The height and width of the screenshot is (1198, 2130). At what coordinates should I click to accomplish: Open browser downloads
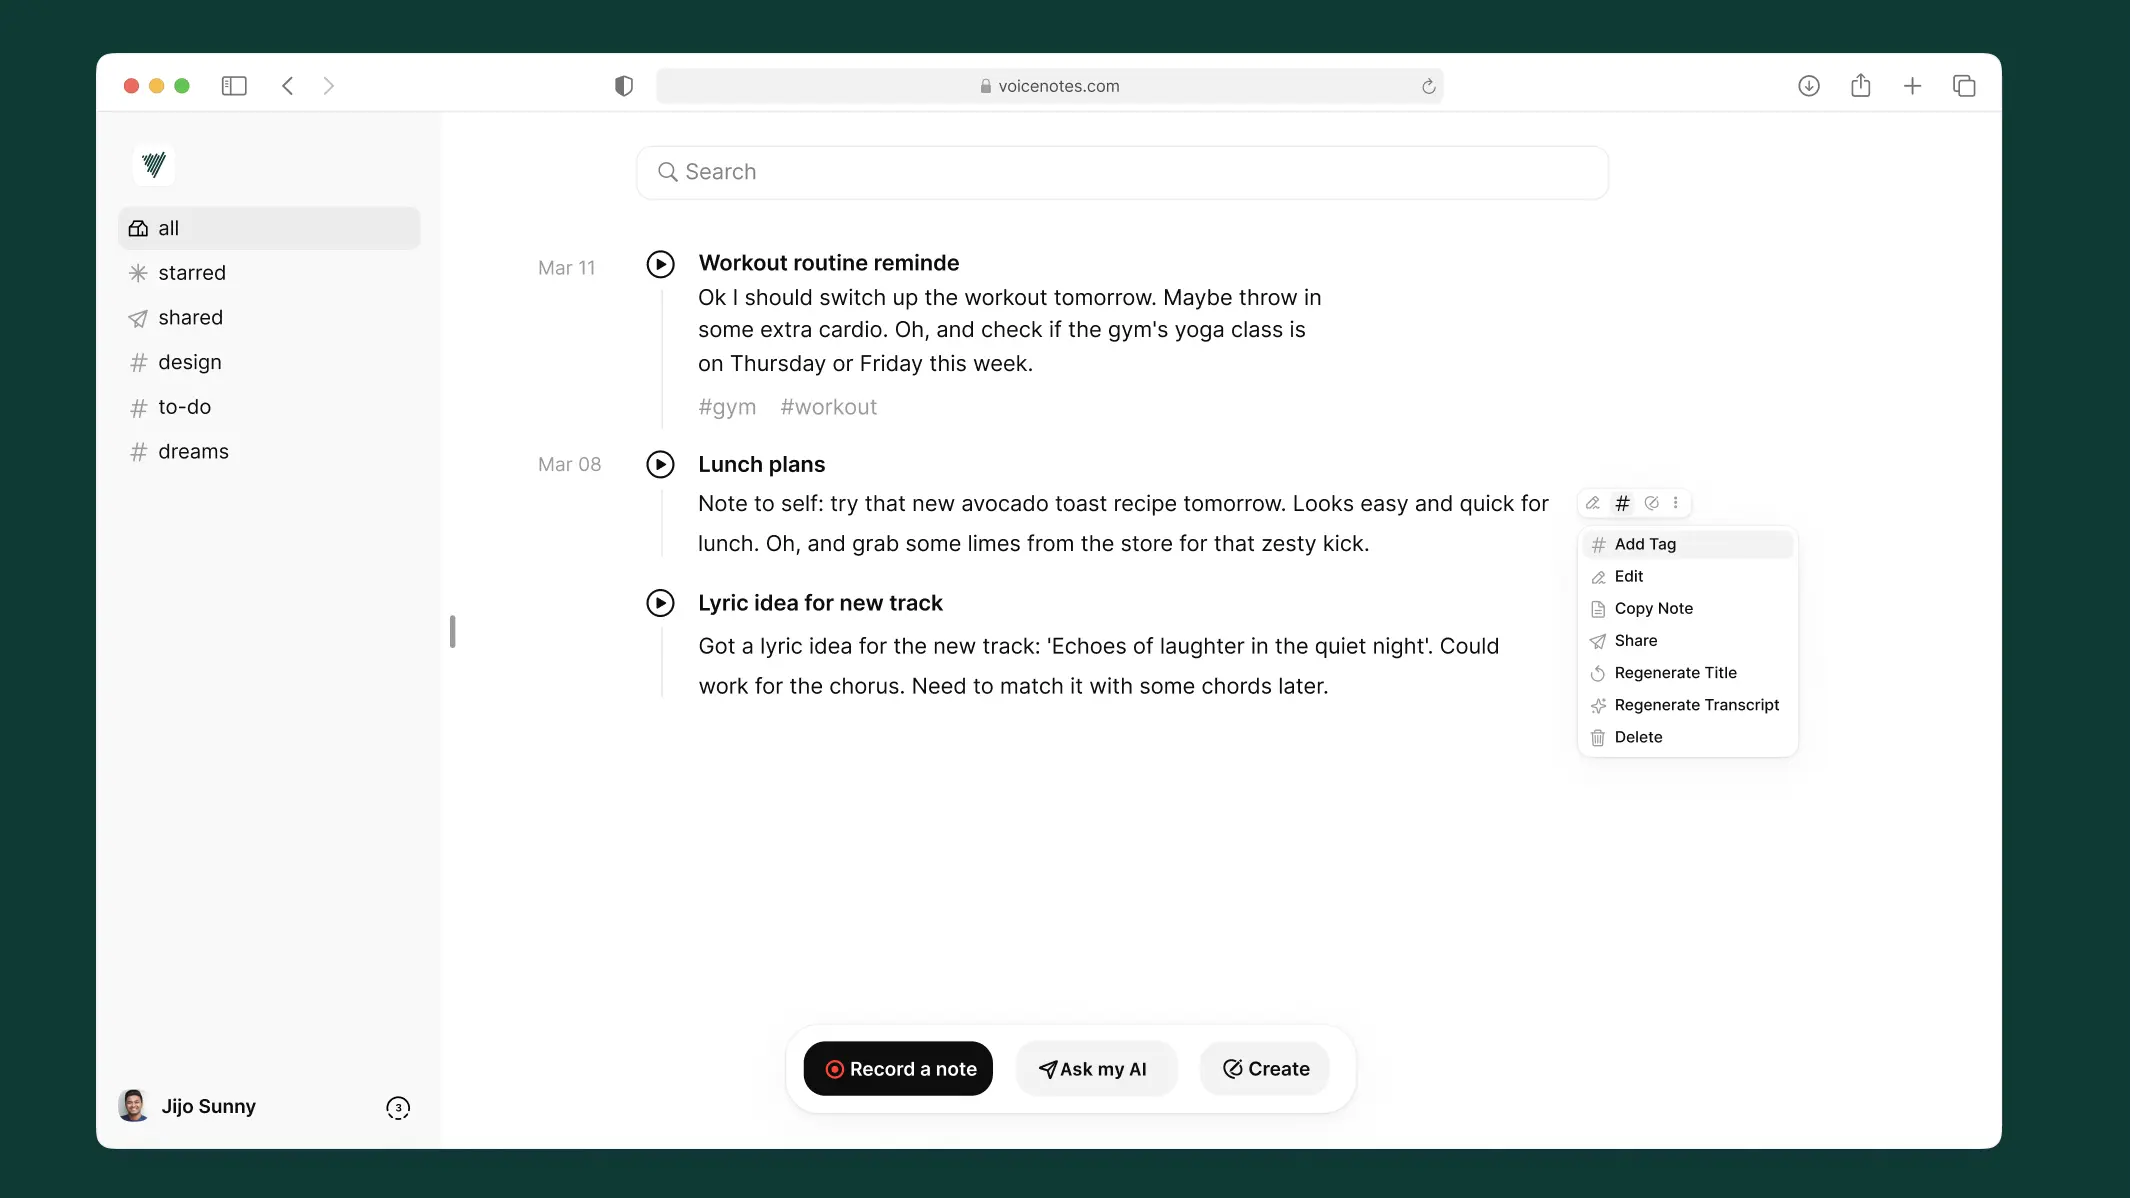(1809, 86)
